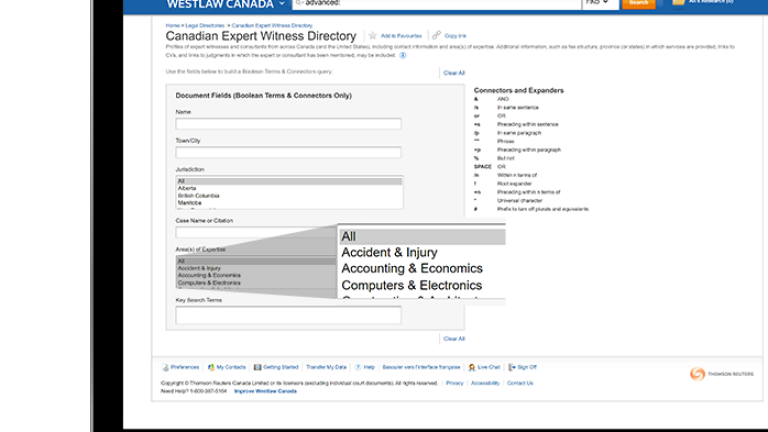Open Preferences from the footer icon
This screenshot has height=432, width=768.
[x=166, y=367]
